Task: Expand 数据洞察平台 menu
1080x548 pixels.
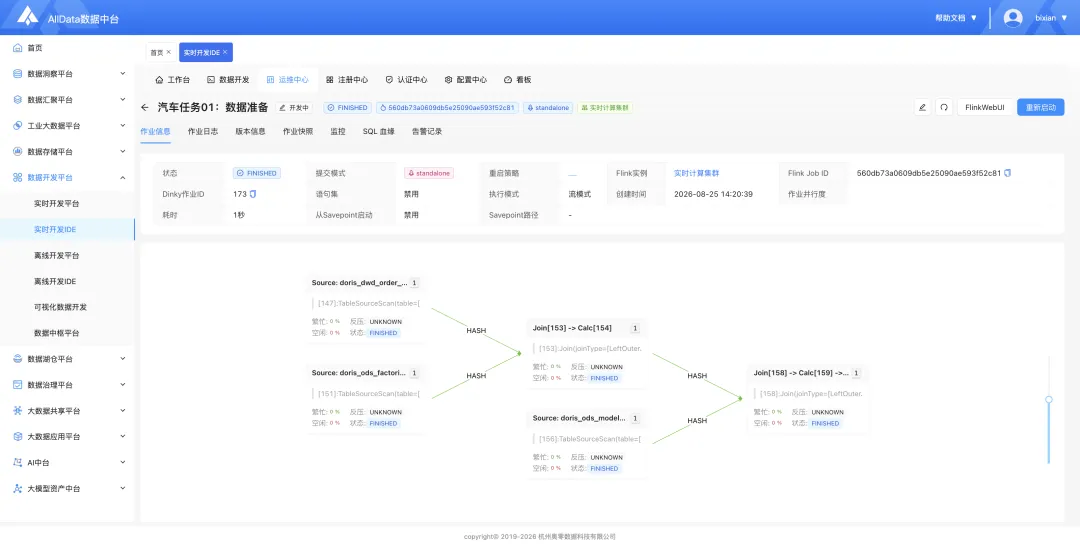Action: [67, 74]
